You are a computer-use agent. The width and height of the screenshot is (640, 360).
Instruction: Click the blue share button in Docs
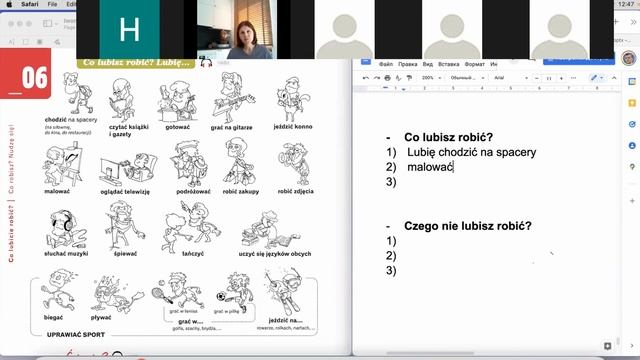[x=579, y=62]
